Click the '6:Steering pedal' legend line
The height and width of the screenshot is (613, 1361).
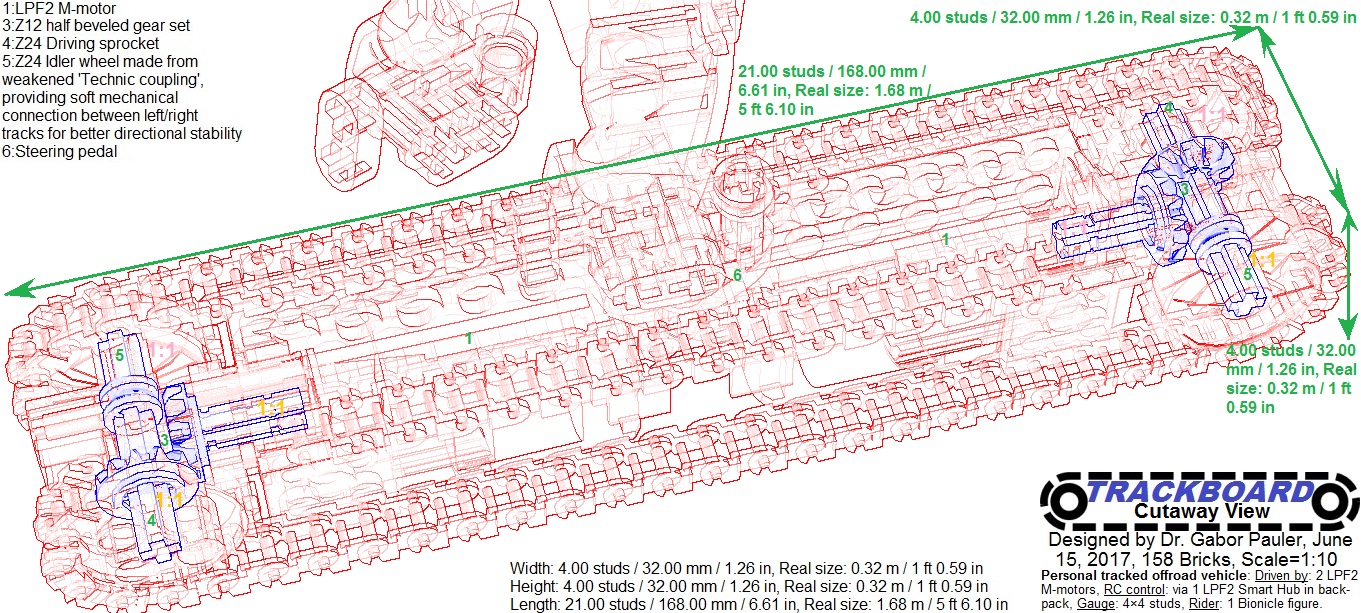coord(60,151)
